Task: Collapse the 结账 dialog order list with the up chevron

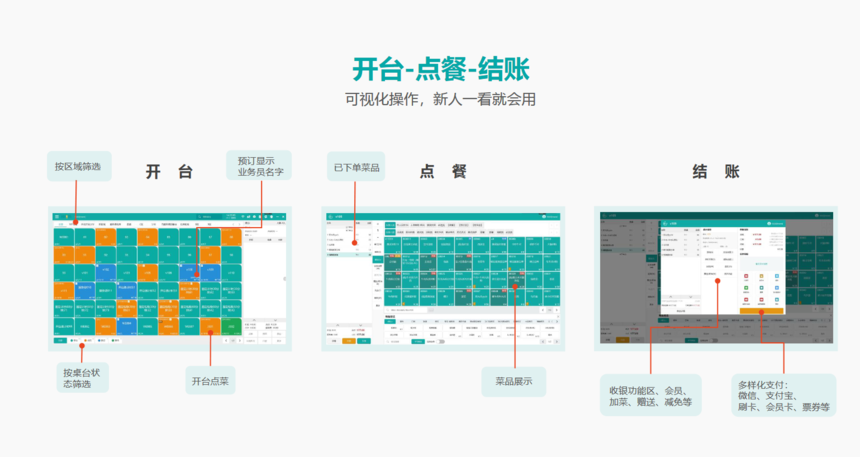Action: click(671, 297)
